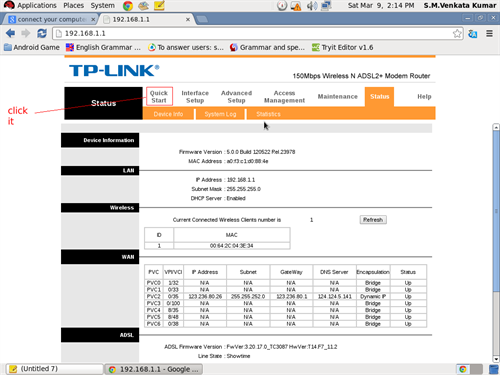Click the translate extension icon
Viewport: 500px width, 375px height.
click(473, 34)
